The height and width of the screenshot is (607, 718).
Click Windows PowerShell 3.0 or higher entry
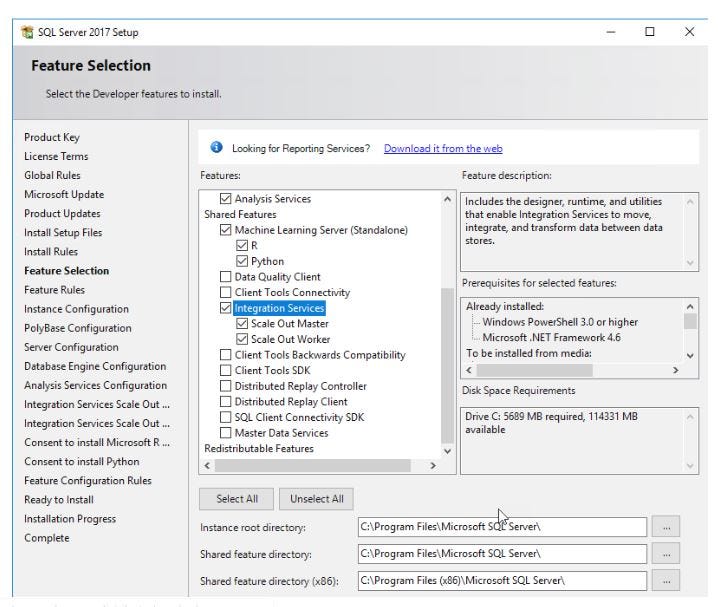560,322
